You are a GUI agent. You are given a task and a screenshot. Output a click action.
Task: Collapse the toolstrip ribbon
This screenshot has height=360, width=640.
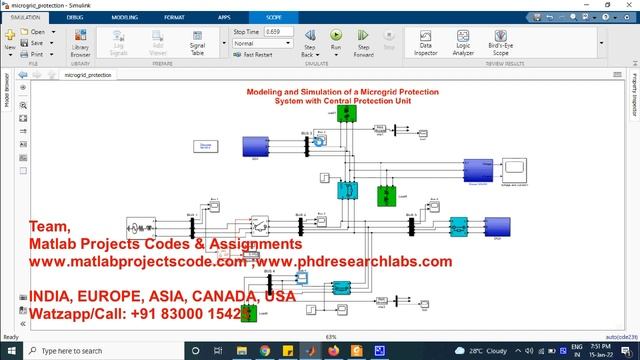coord(635,63)
